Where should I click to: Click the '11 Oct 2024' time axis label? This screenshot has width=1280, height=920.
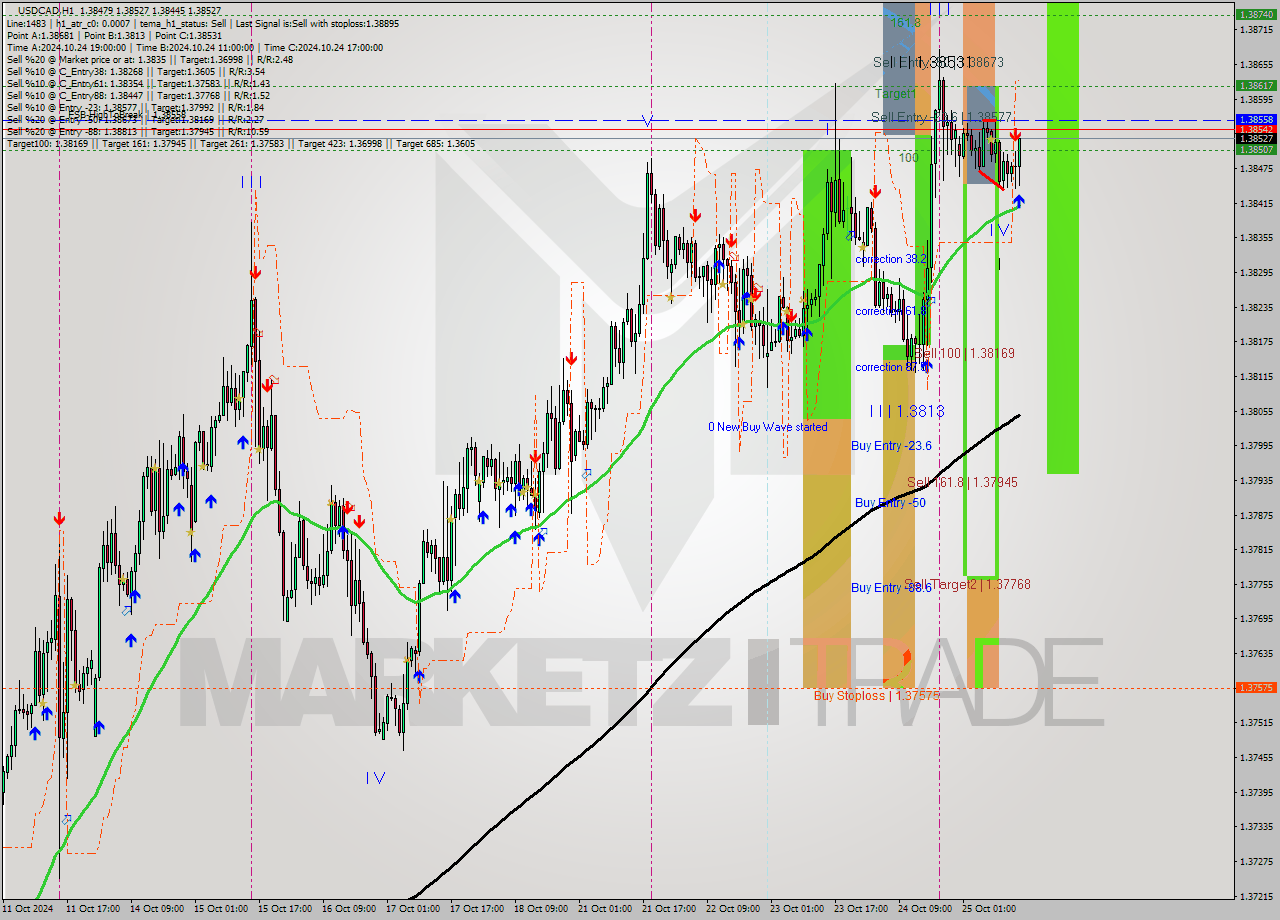[29, 909]
